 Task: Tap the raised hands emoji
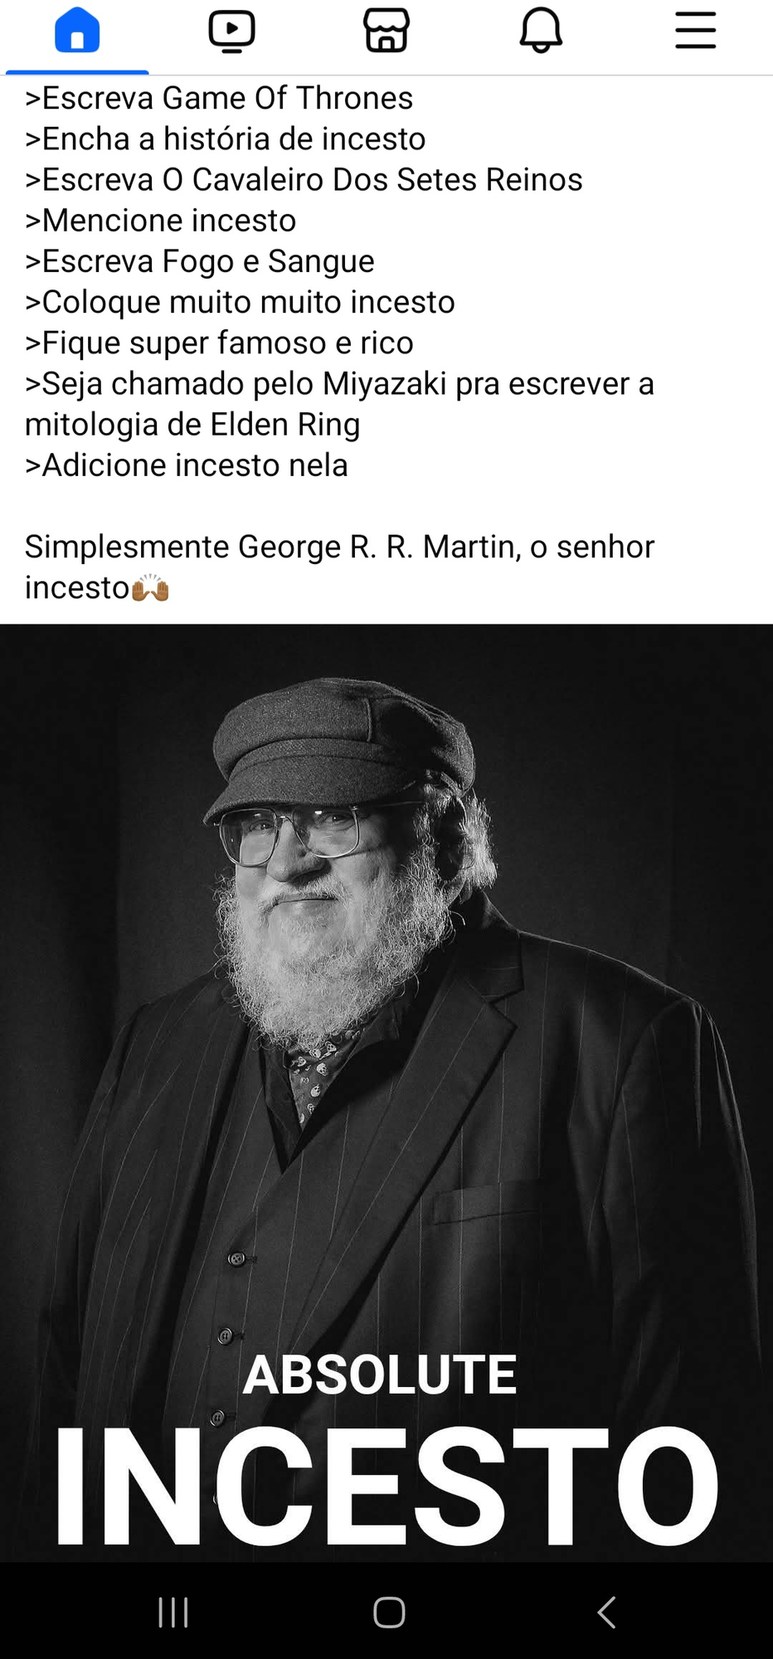[150, 588]
